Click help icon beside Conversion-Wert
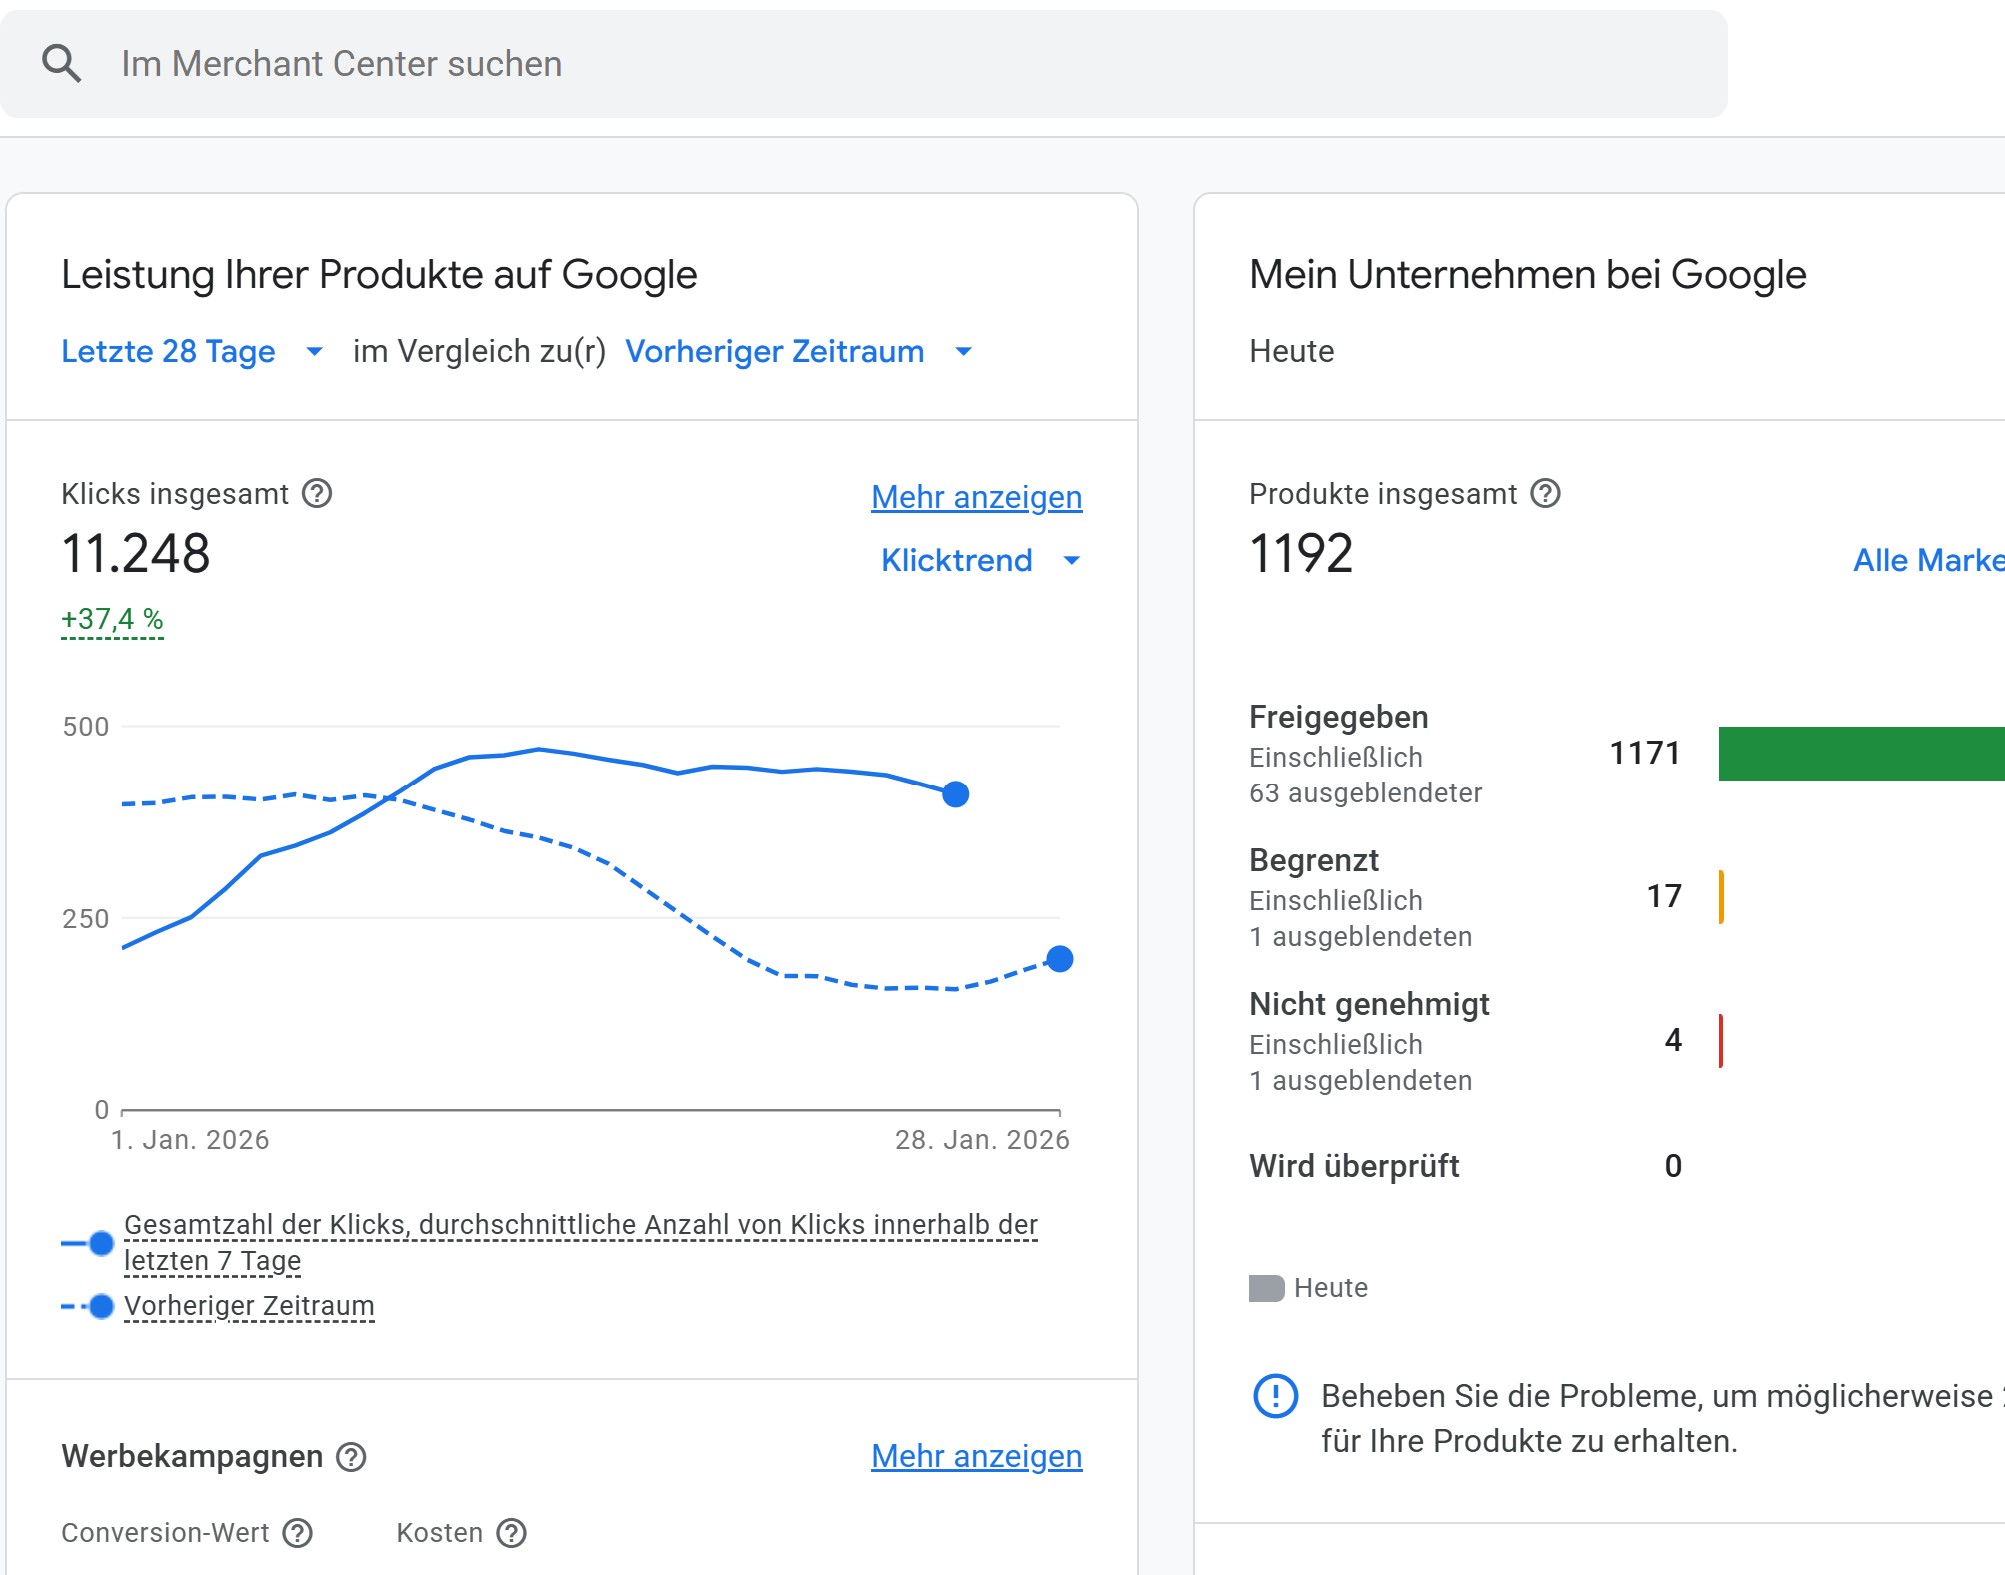 (298, 1533)
